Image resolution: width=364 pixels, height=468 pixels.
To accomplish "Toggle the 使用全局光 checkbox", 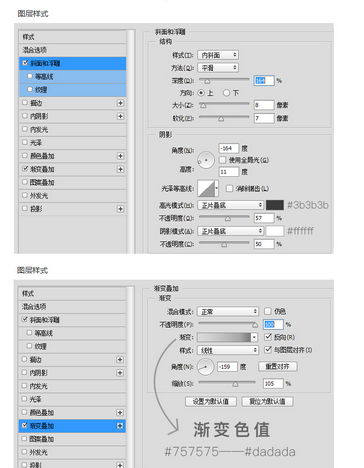I will (222, 160).
